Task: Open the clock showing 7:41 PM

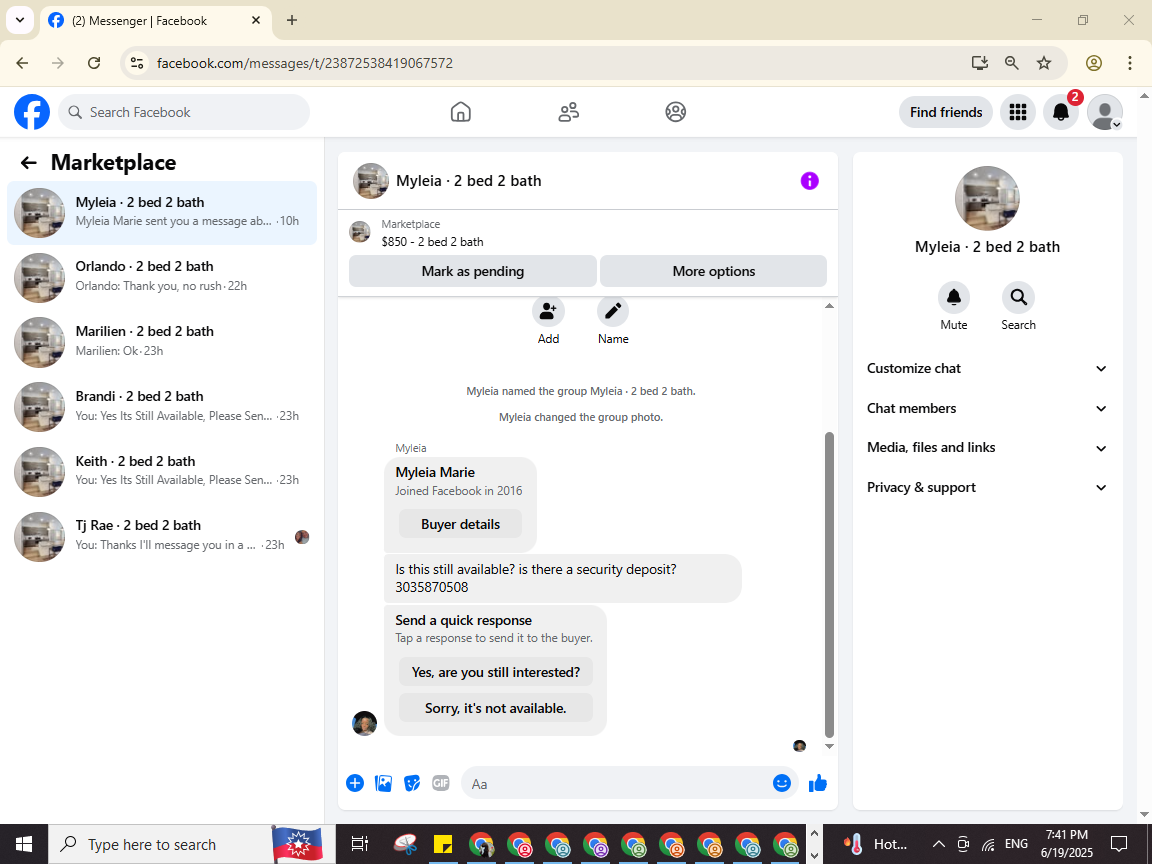Action: point(1066,843)
